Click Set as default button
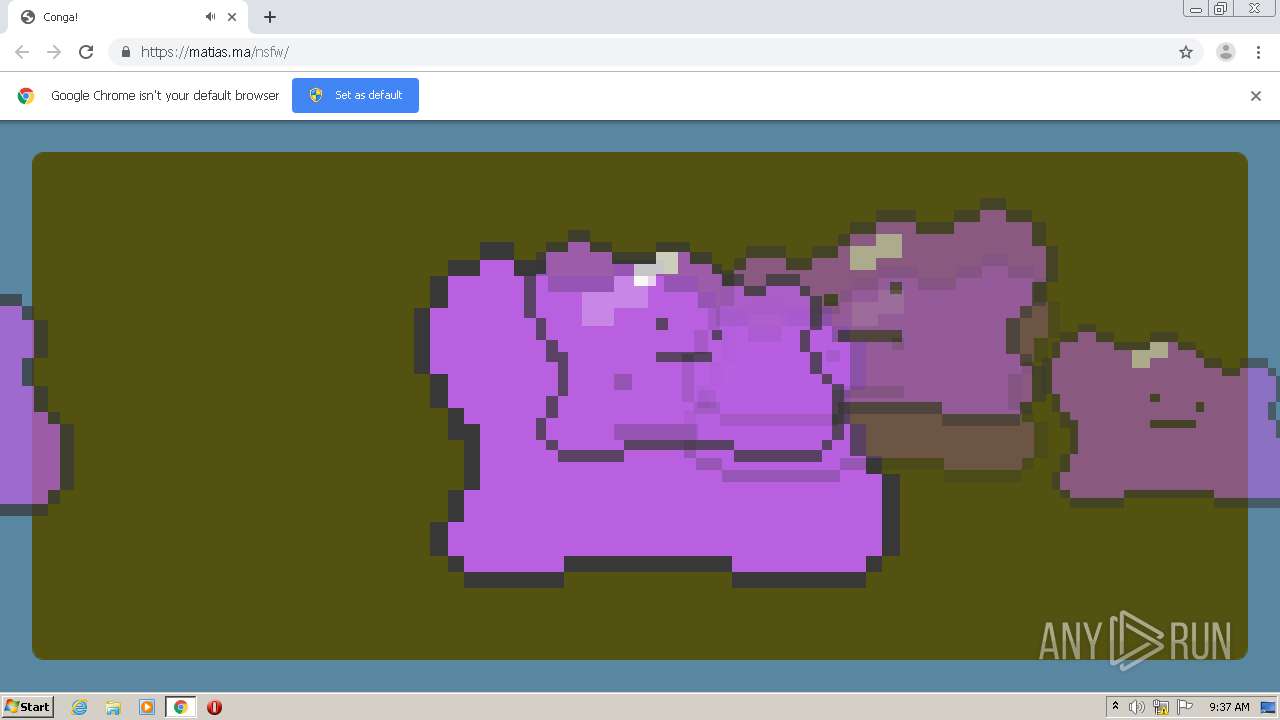1280x720 pixels. (x=355, y=95)
